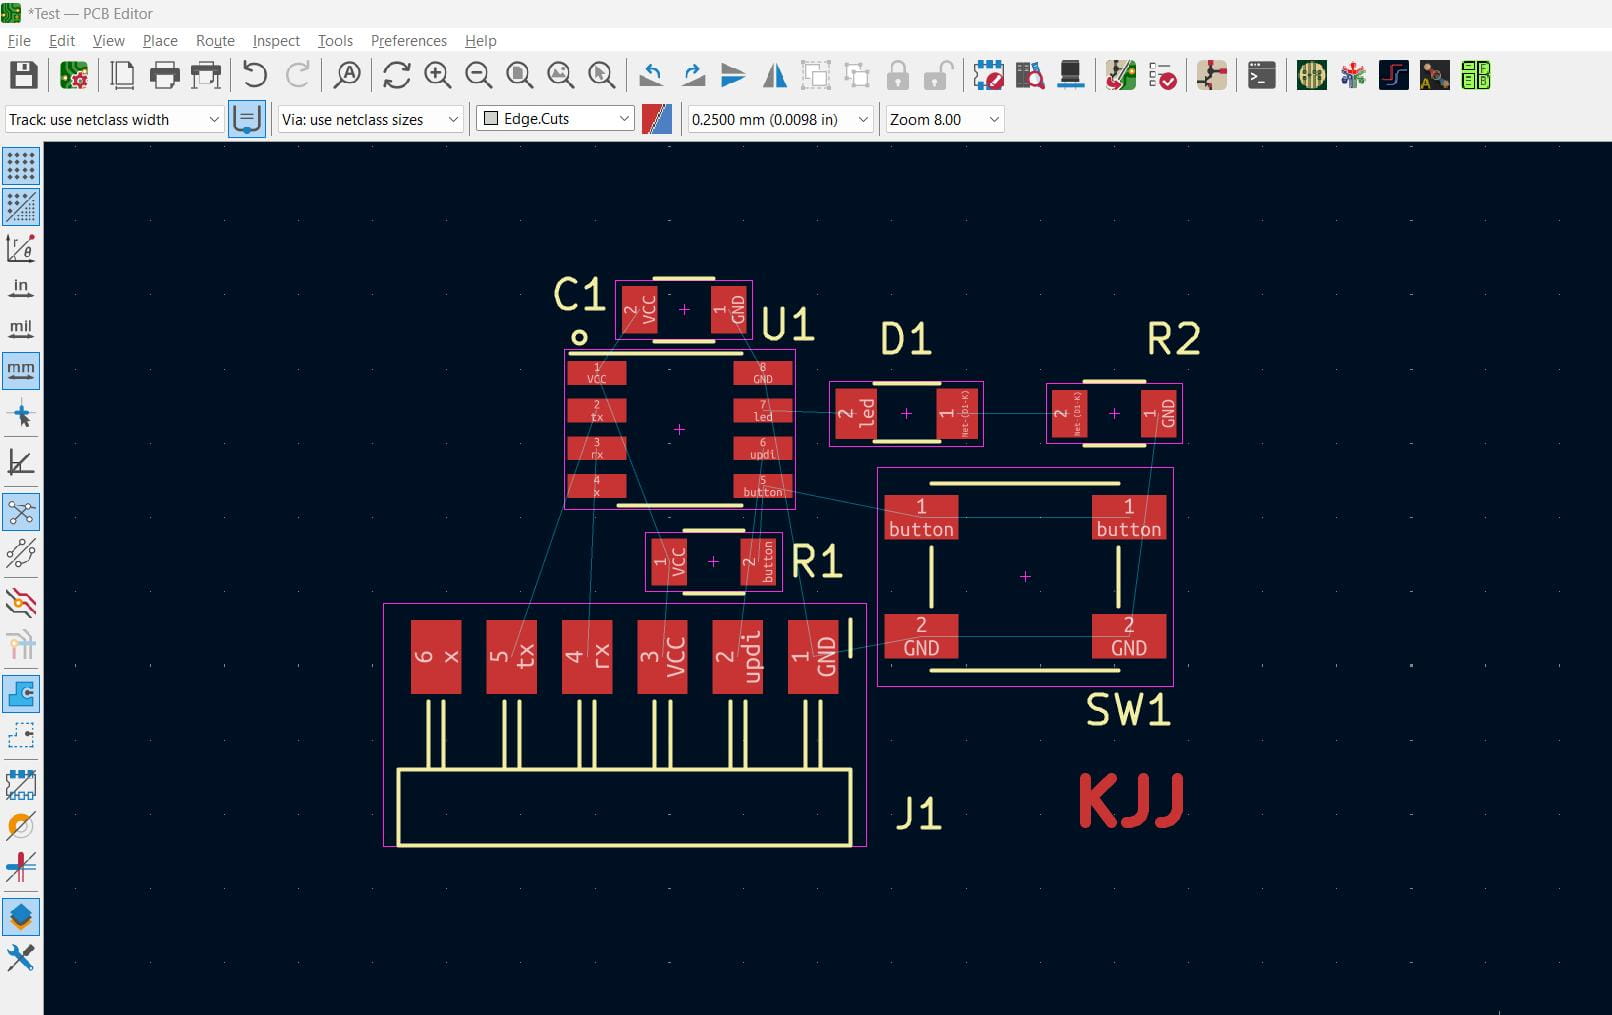Toggle the ratsnest display
1612x1015 pixels.
pyautogui.click(x=20, y=512)
